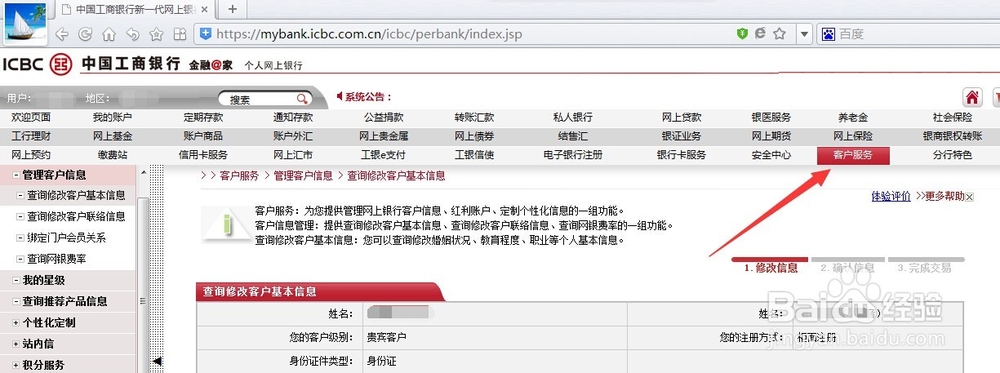Bookmark page with address bar star
This screenshot has width=1000, height=373.
[779, 34]
